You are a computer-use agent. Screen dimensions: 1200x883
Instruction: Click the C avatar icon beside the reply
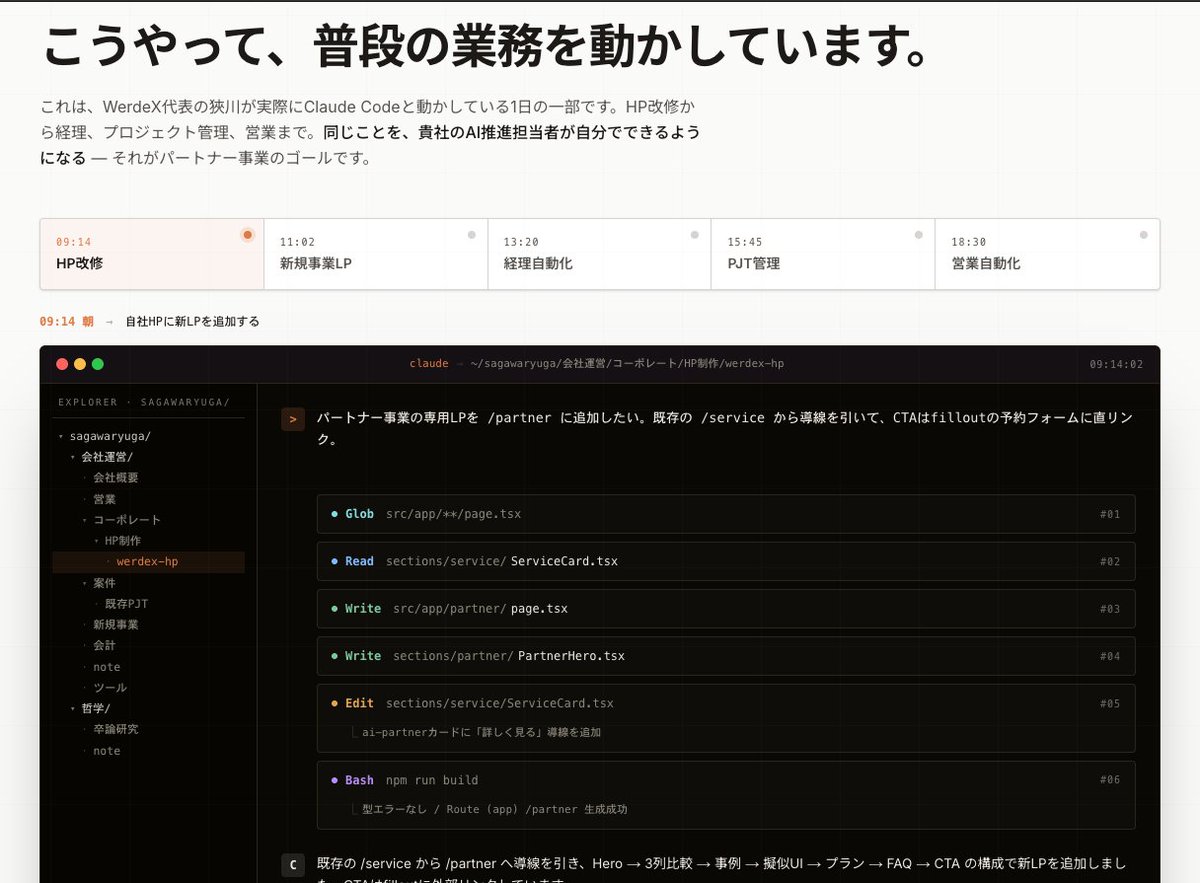(293, 865)
